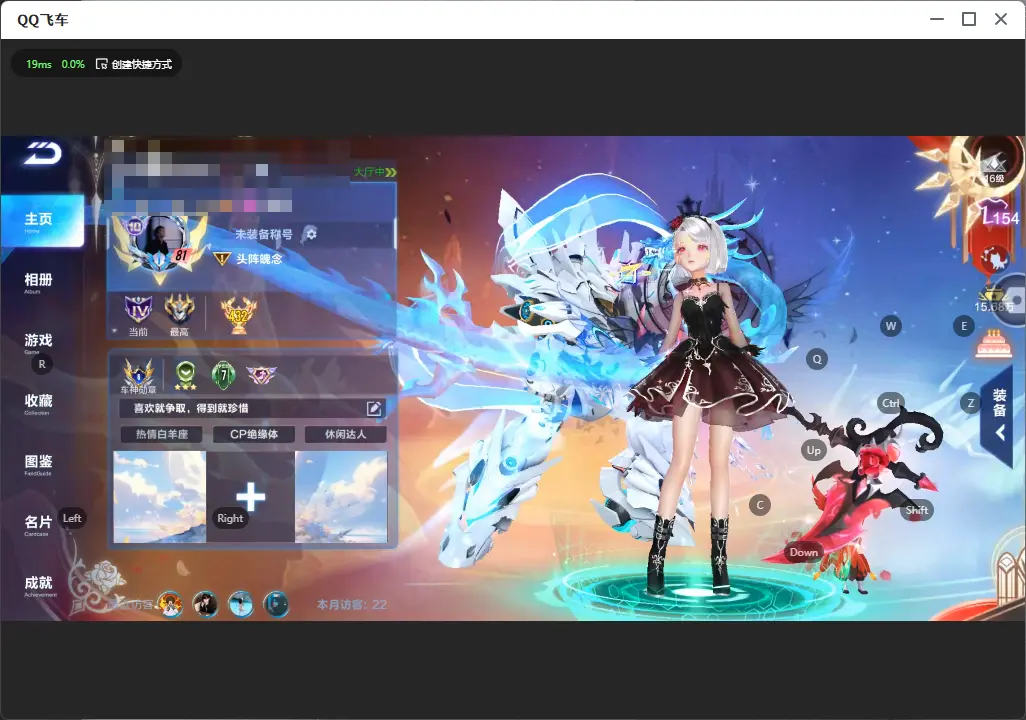Click the R key overlay button

[x=42, y=364]
